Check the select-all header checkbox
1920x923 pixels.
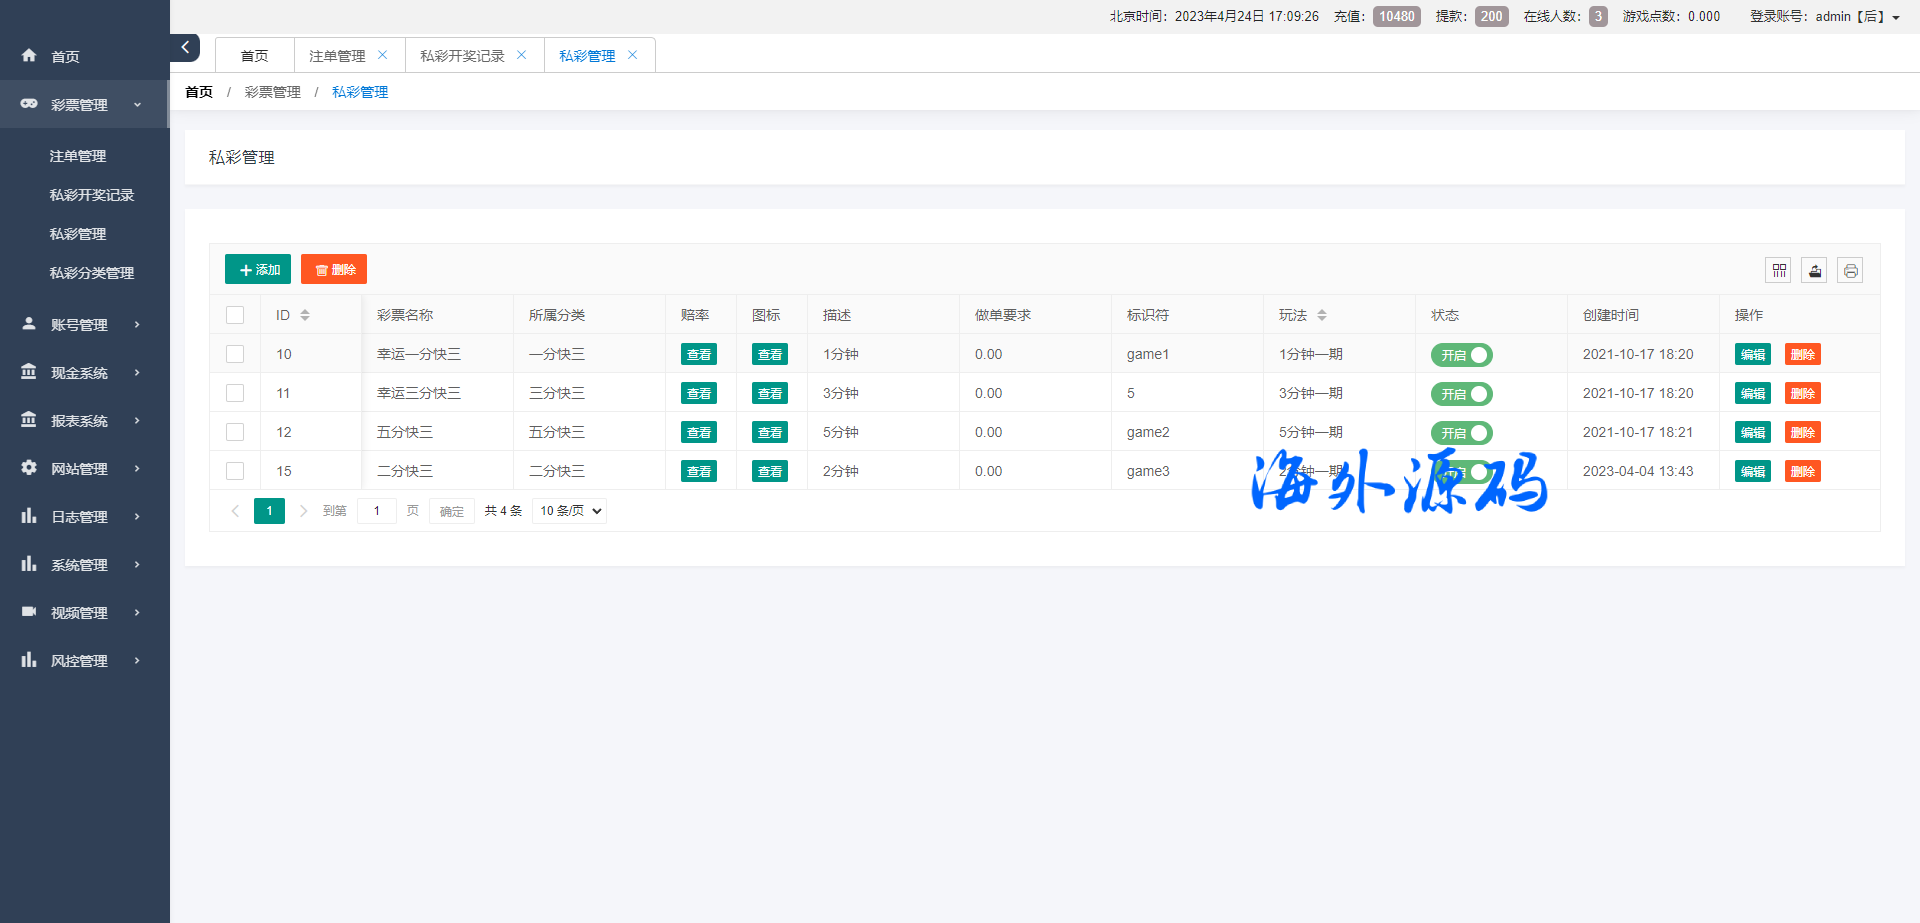[235, 315]
